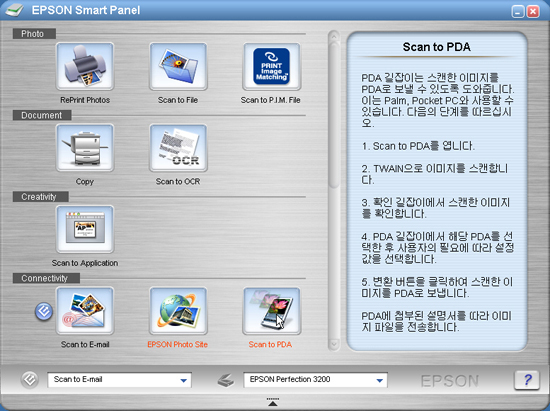
Task: Close the EPSON Smart Panel window
Action: (x=533, y=12)
